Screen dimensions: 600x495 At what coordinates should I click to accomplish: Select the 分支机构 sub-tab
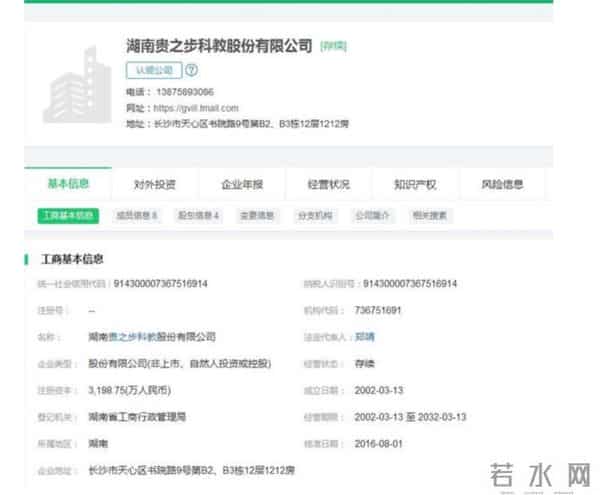click(315, 216)
